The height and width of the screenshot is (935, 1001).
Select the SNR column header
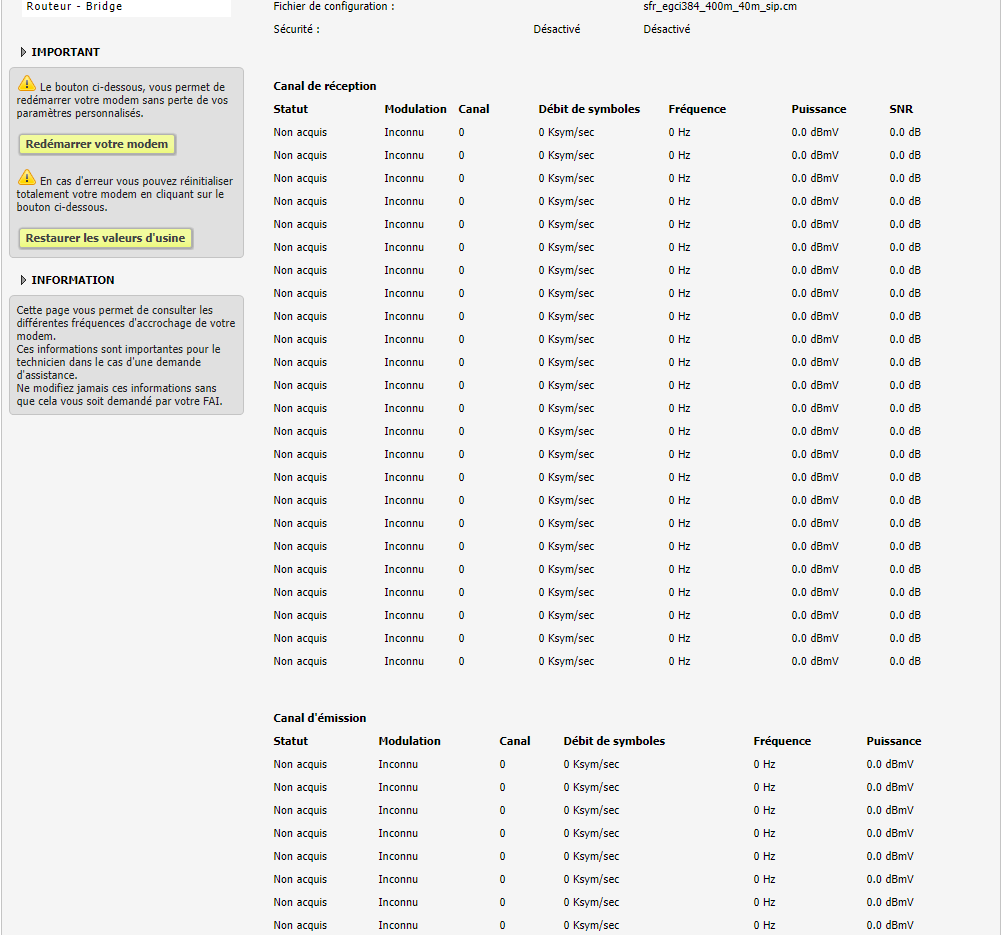901,109
